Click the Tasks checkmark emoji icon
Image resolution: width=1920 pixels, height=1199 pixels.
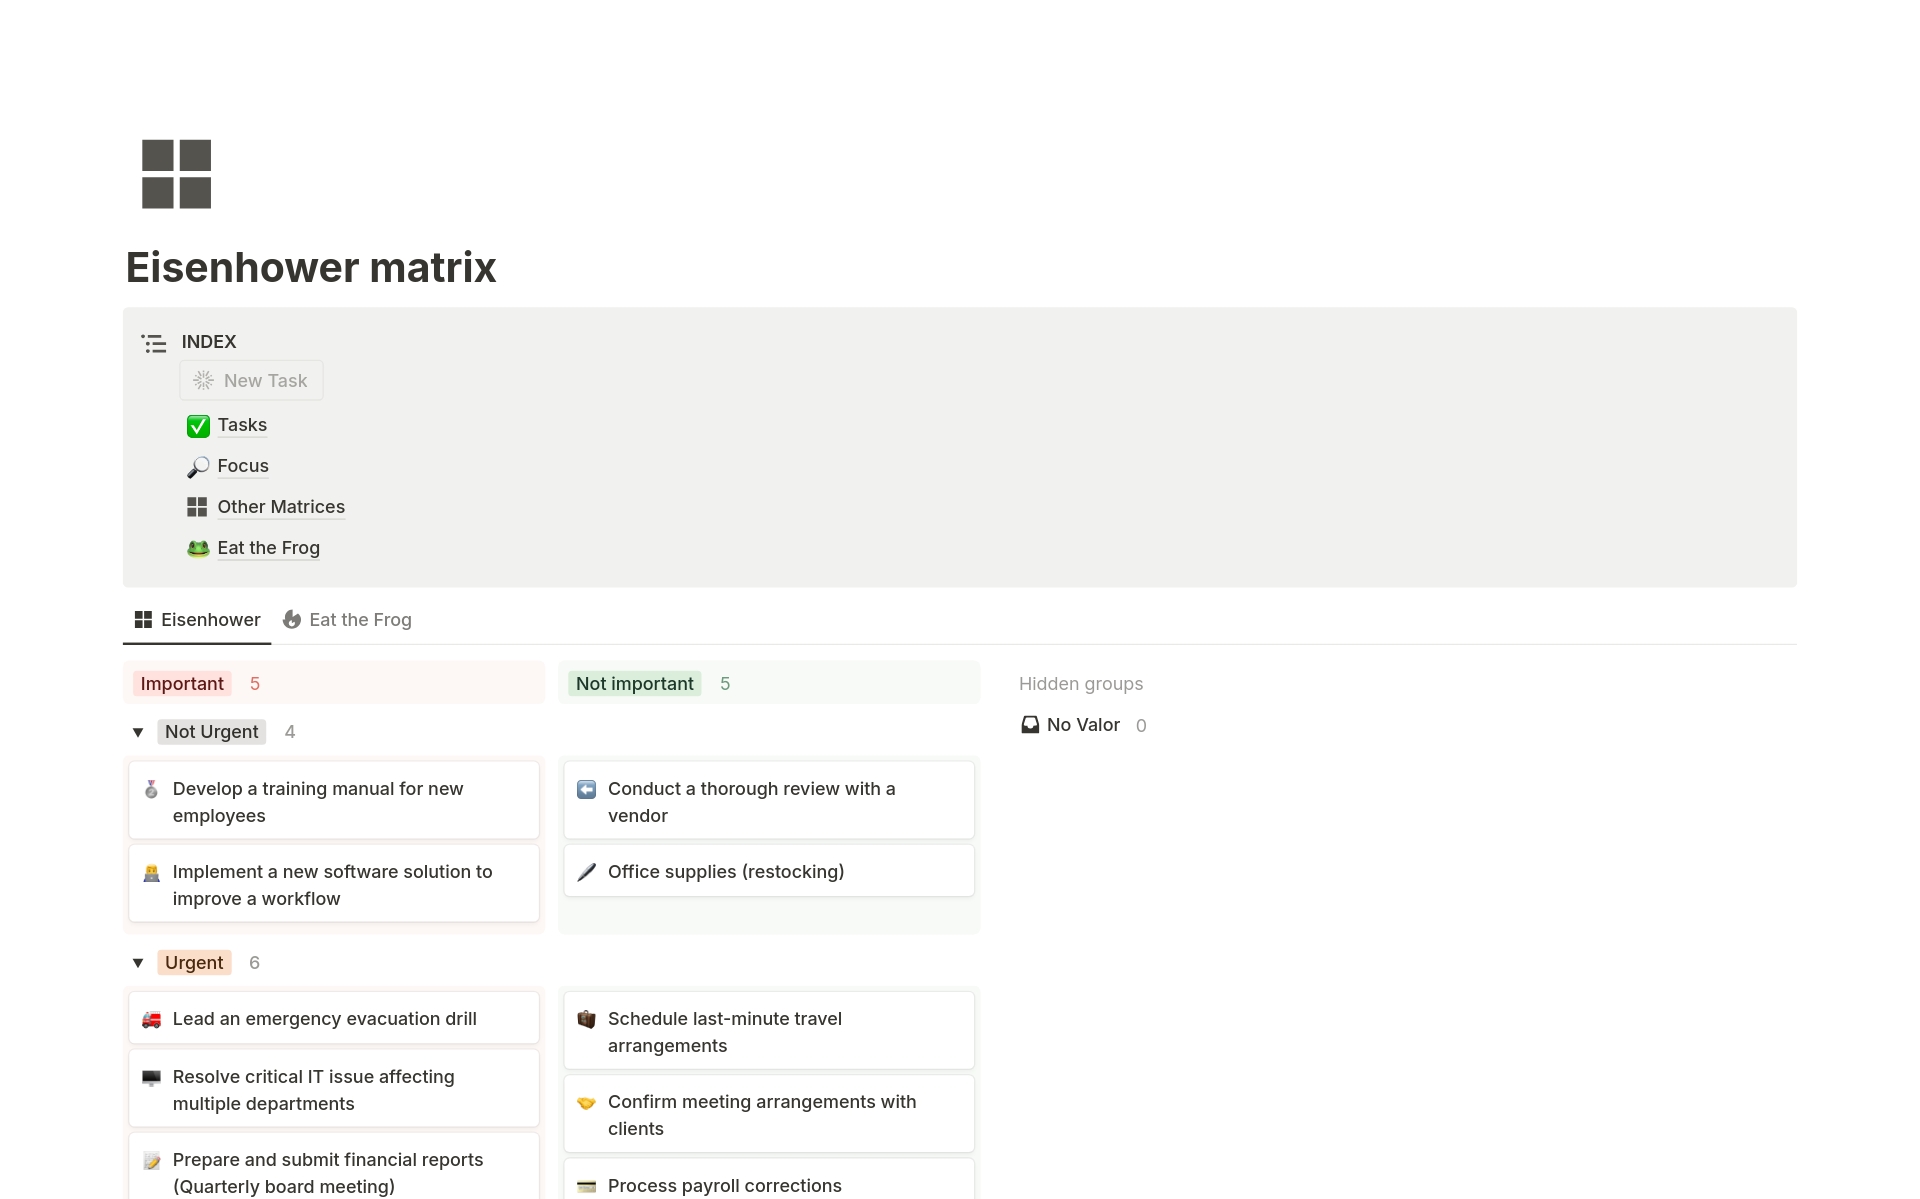pyautogui.click(x=198, y=424)
